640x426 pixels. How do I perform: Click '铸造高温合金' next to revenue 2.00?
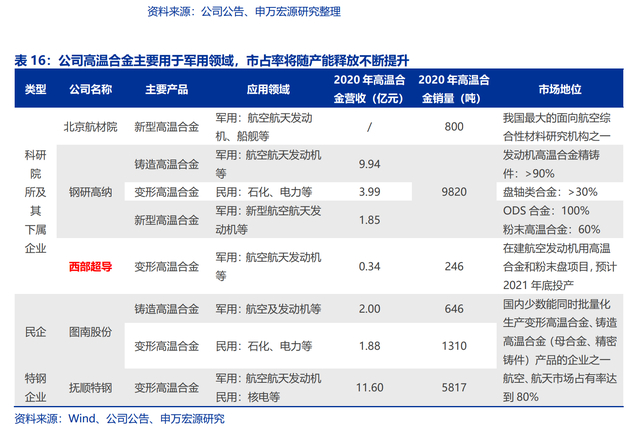click(x=167, y=308)
